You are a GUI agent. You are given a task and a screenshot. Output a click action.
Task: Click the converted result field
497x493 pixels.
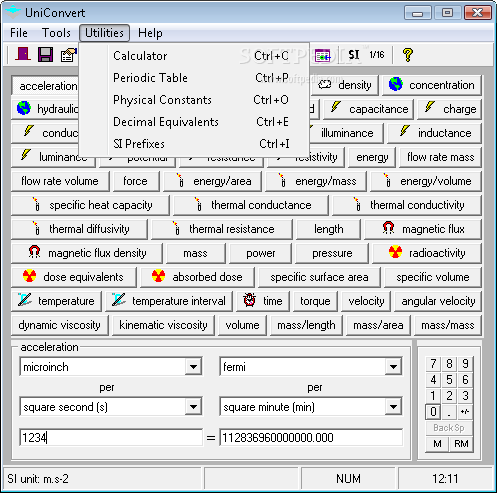[311, 437]
